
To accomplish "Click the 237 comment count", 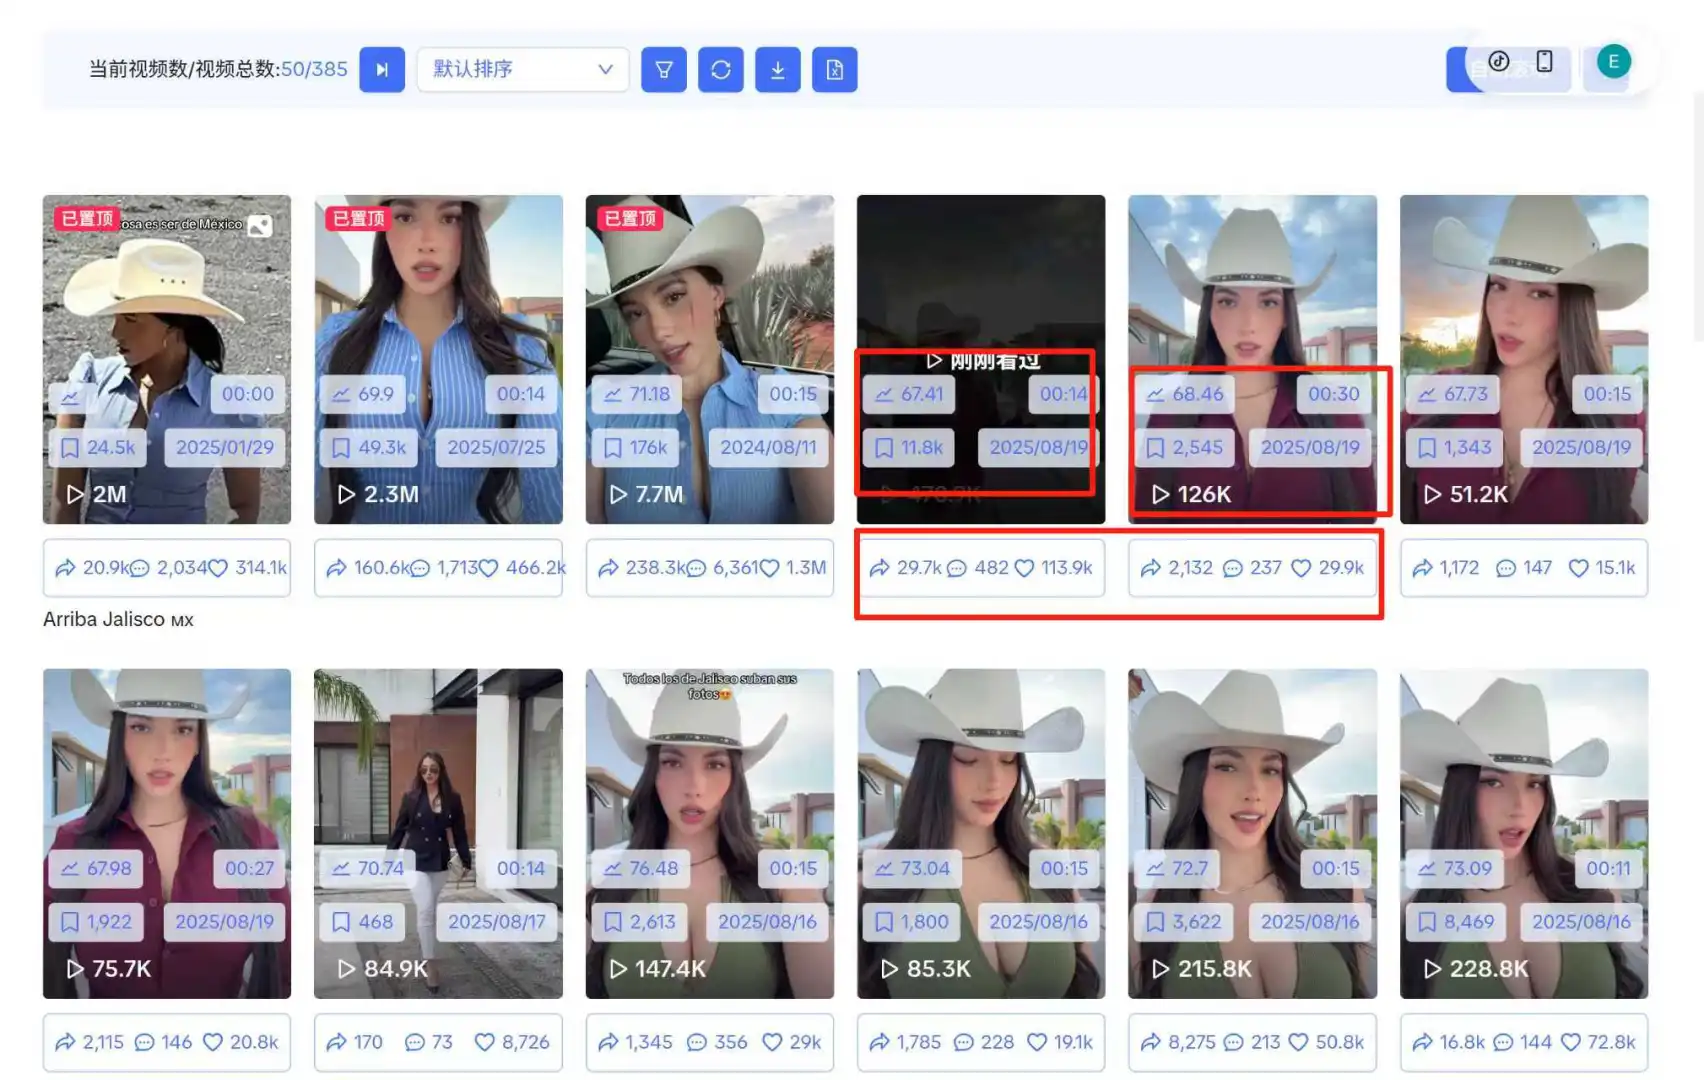I will click(1266, 568).
